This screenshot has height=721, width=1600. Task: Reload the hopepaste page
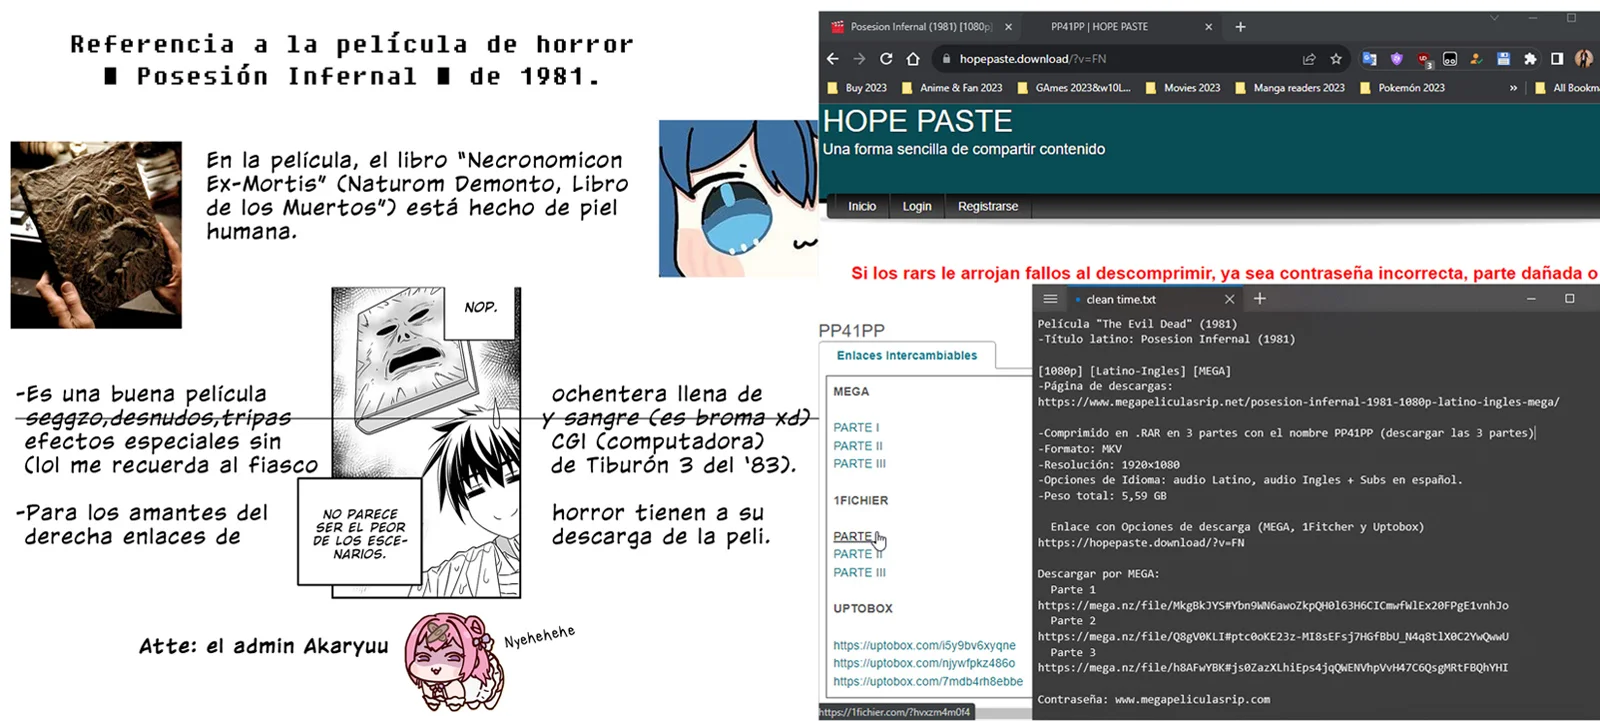pos(886,59)
